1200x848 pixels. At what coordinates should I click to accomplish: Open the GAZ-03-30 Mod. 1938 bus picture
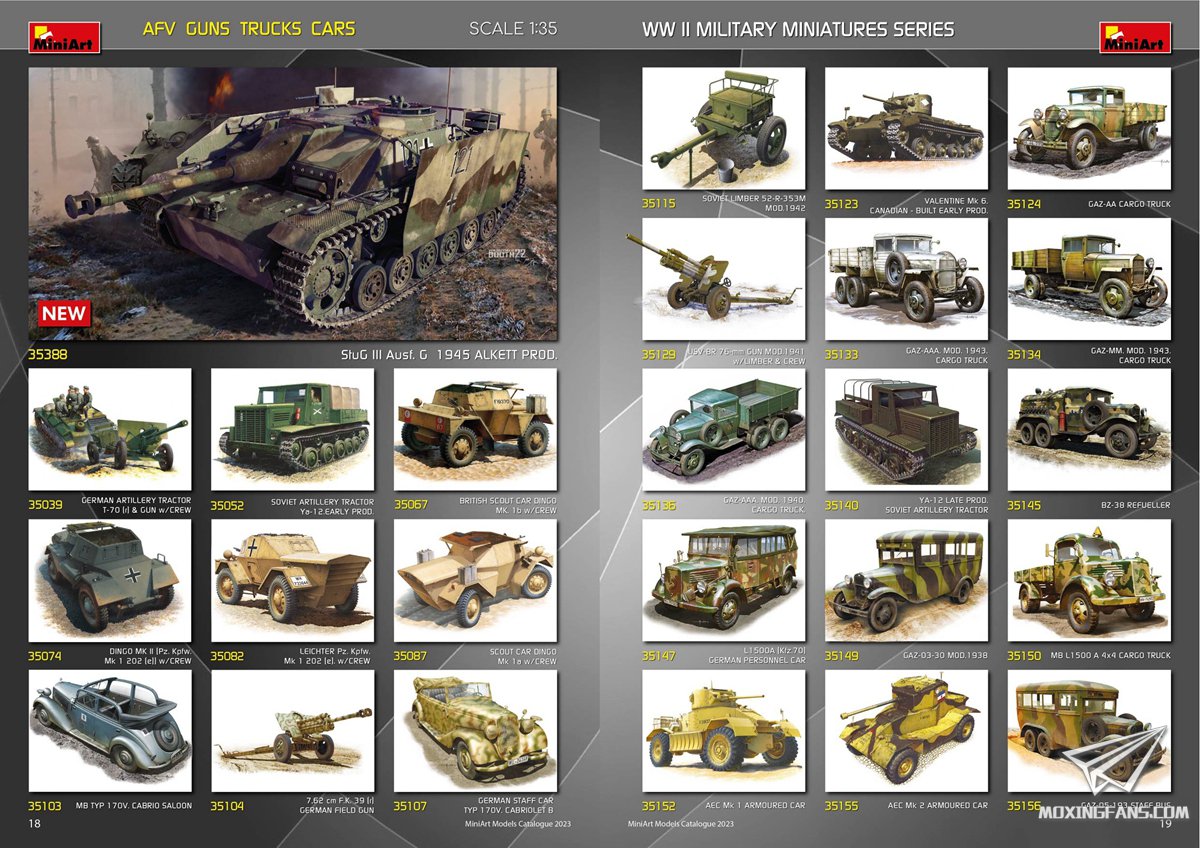point(906,581)
